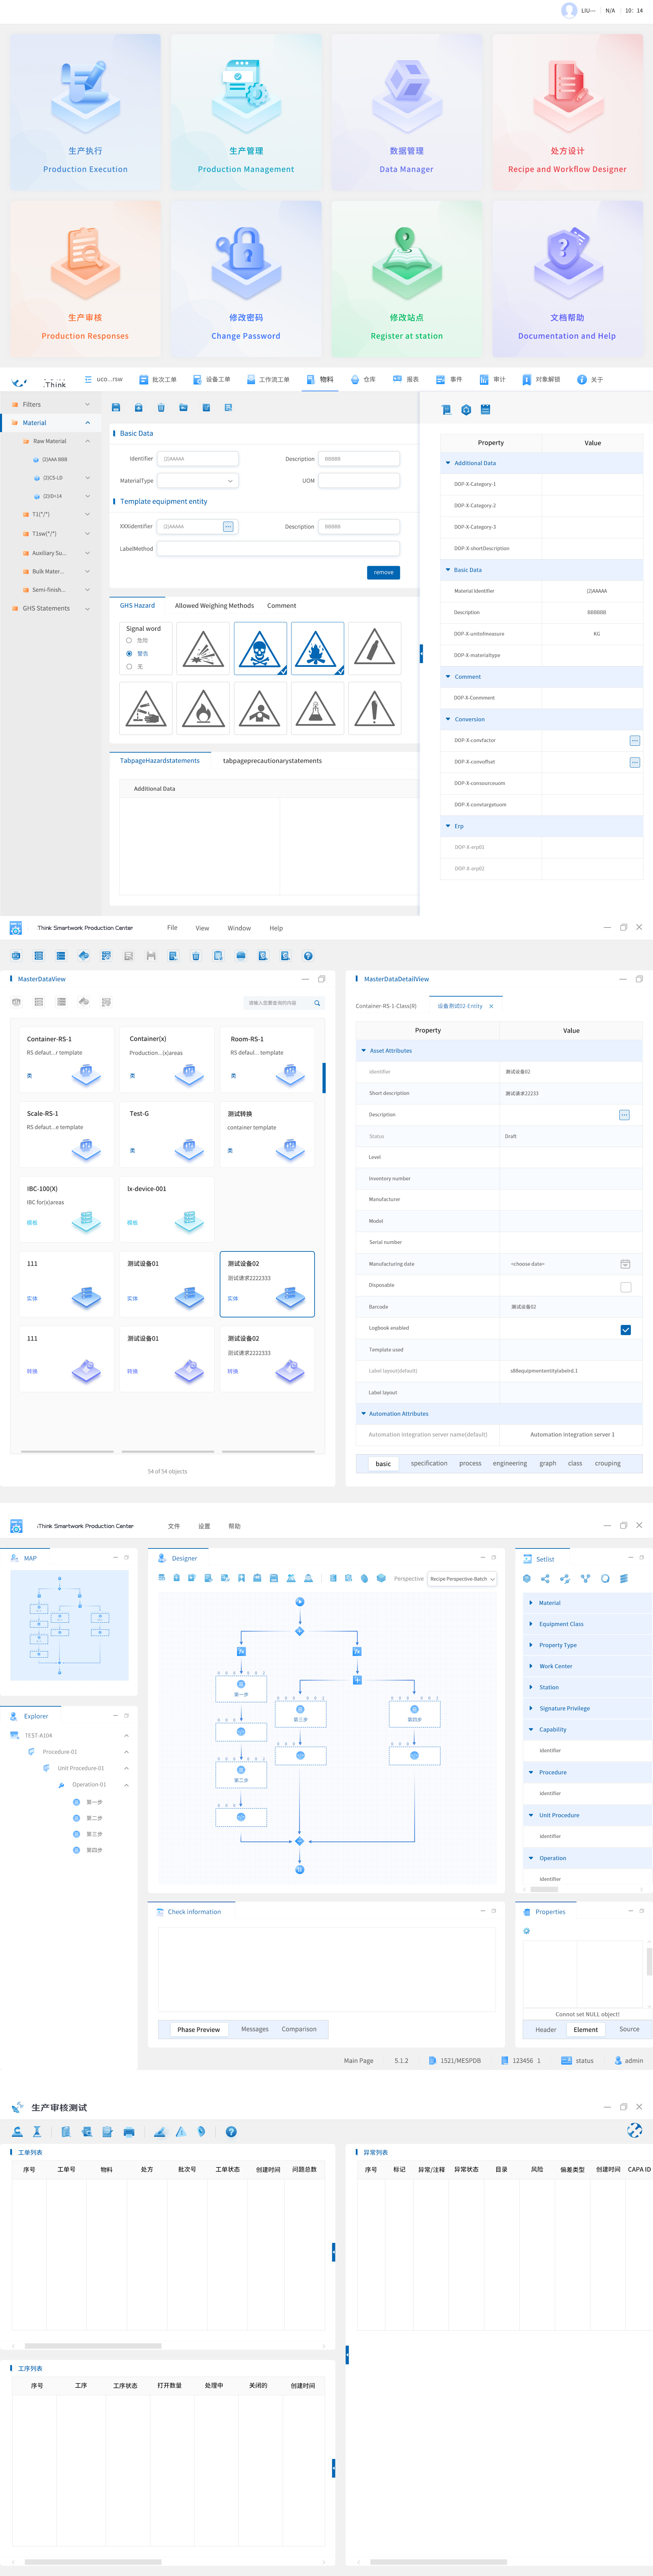Click the calendar icon for Manufacturing date

pos(625,1264)
